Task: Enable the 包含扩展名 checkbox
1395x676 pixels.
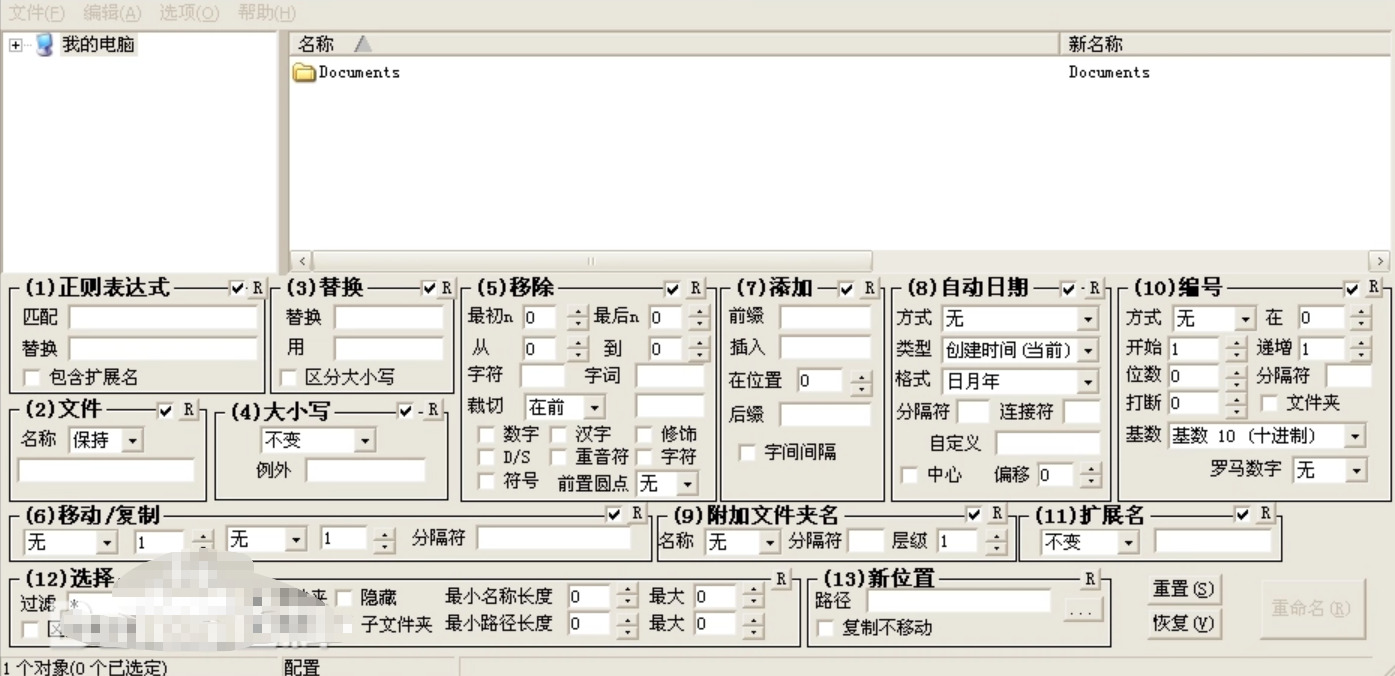Action: [32, 378]
